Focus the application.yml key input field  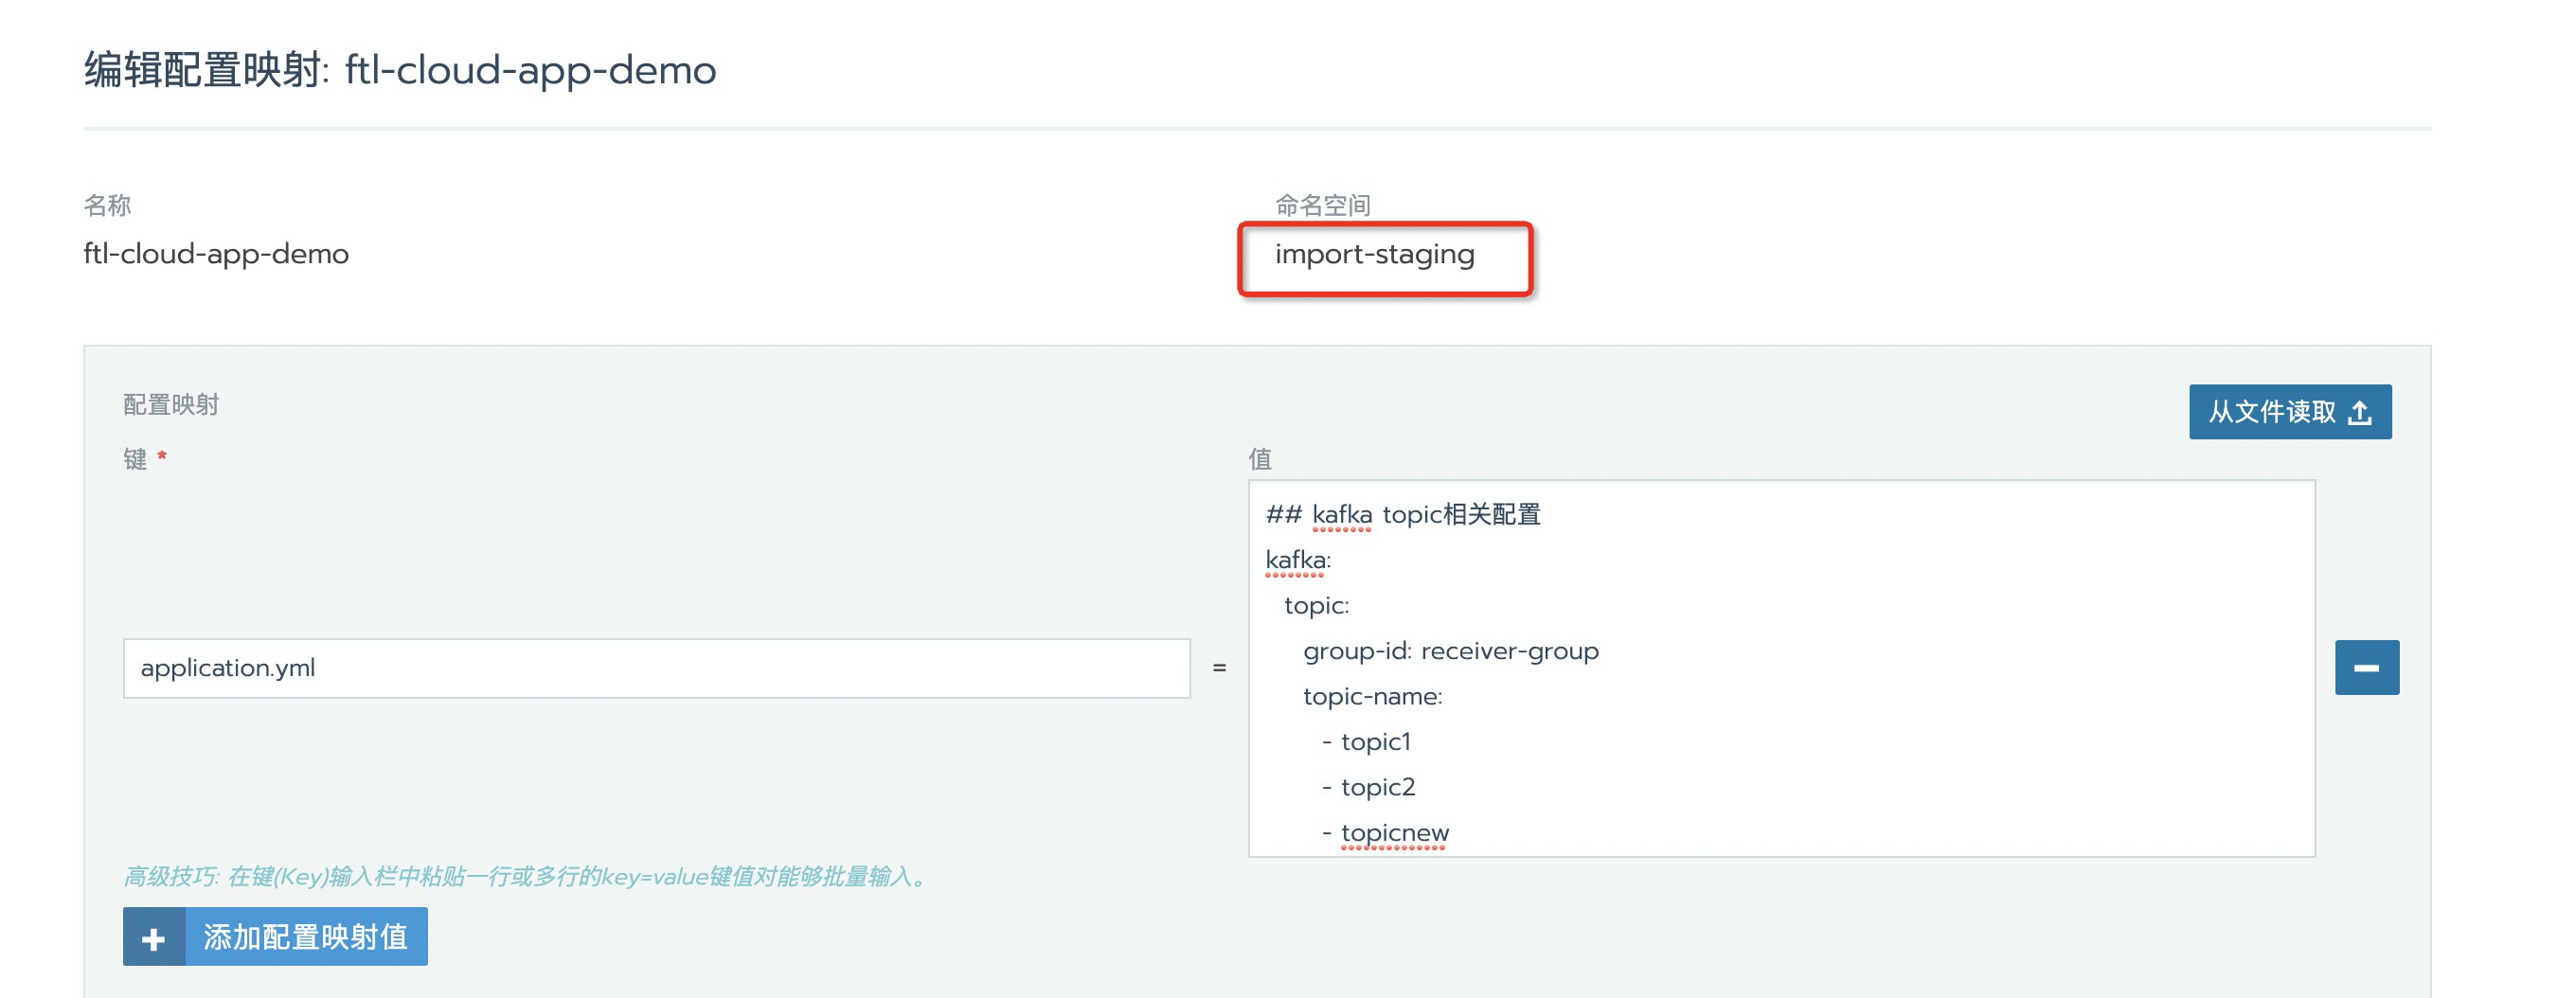tap(656, 668)
